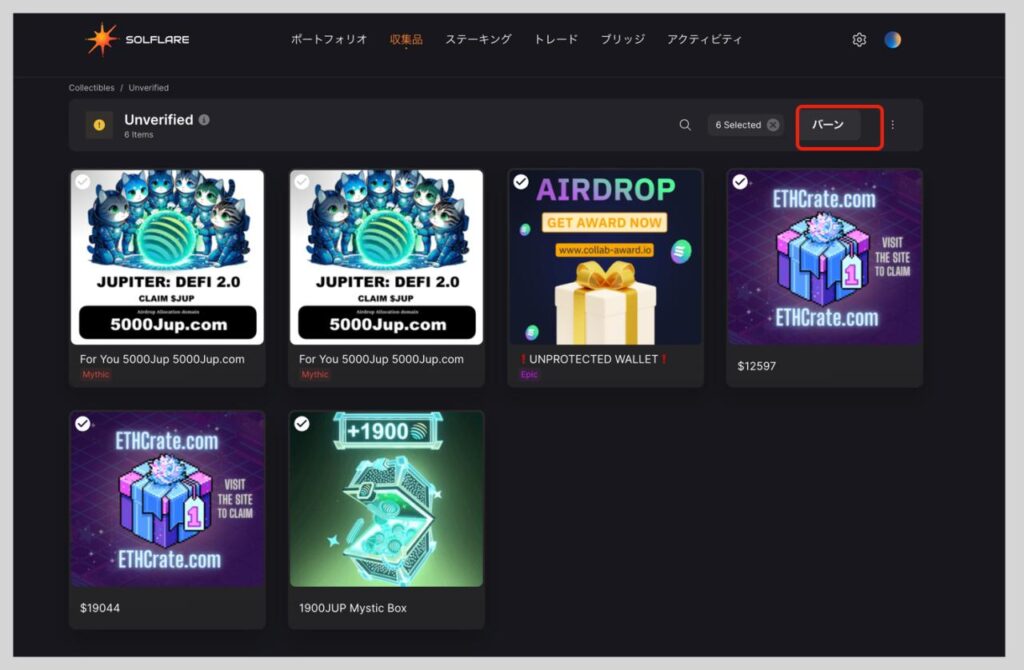Click the 'UNPROTECTED WALLET' title text
This screenshot has height=670, width=1024.
(x=594, y=359)
